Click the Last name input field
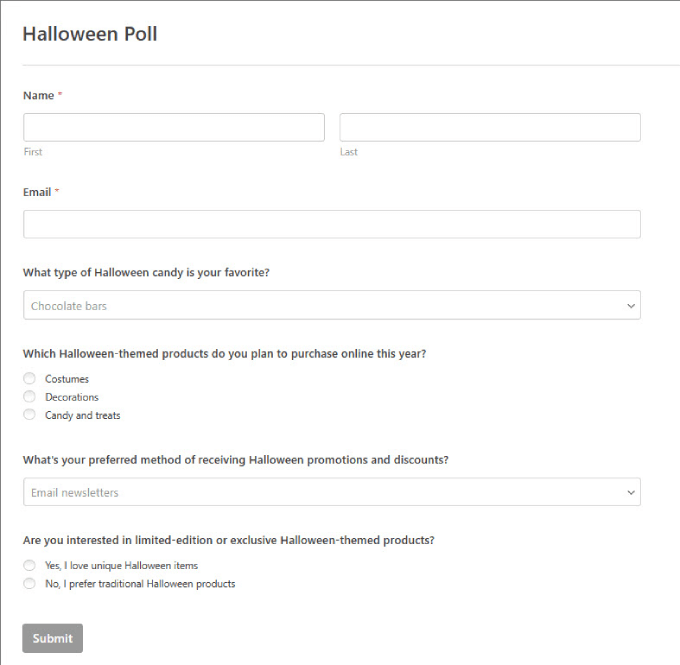The image size is (680, 665). point(490,127)
